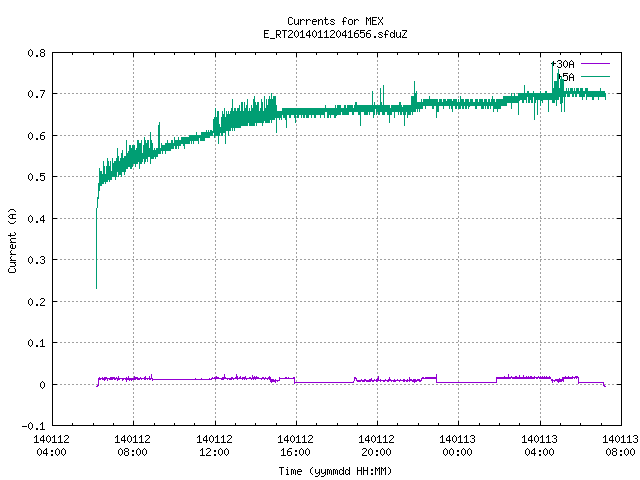The image size is (640, 480).
Task: Click the '0.4' y-axis tick label
Action: (36, 219)
